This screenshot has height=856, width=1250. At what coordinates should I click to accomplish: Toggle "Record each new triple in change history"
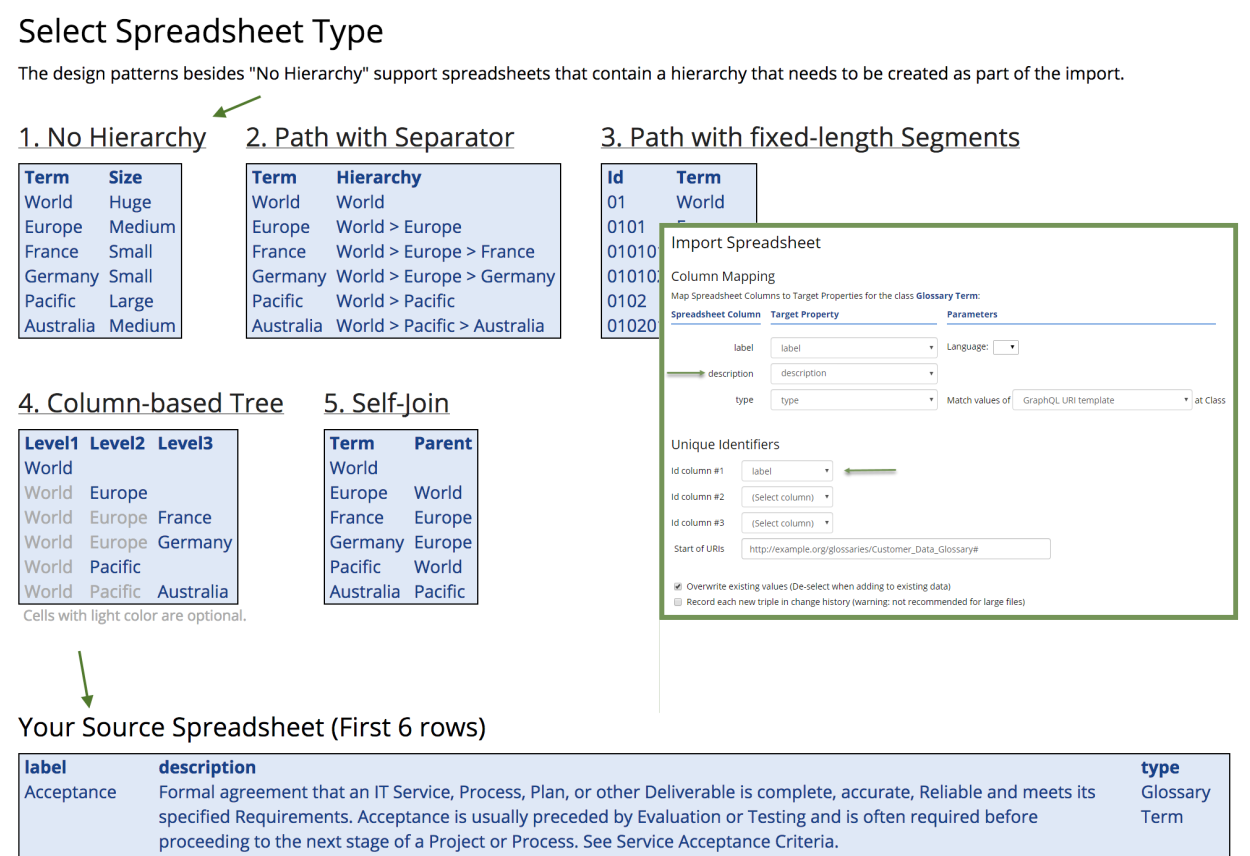click(678, 602)
